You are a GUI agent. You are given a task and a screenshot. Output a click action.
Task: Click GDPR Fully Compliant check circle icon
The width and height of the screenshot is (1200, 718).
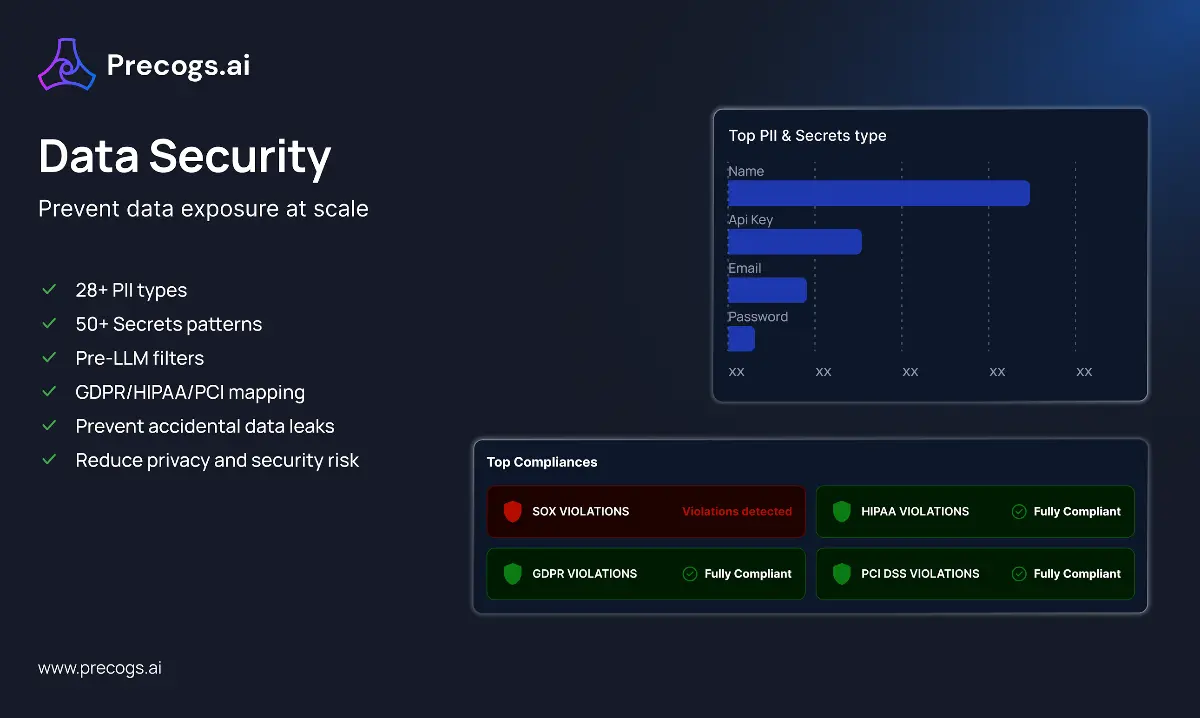[690, 574]
